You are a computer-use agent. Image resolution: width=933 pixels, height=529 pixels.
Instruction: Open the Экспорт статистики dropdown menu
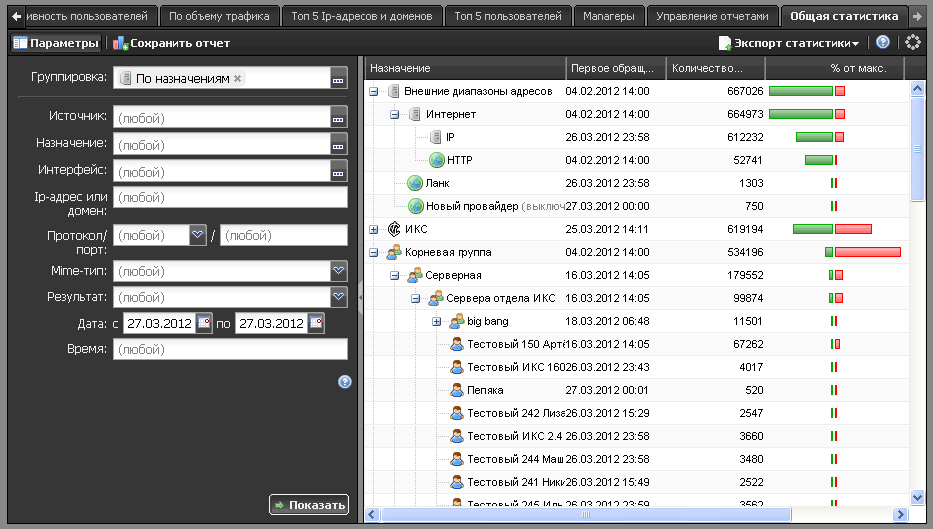point(789,43)
